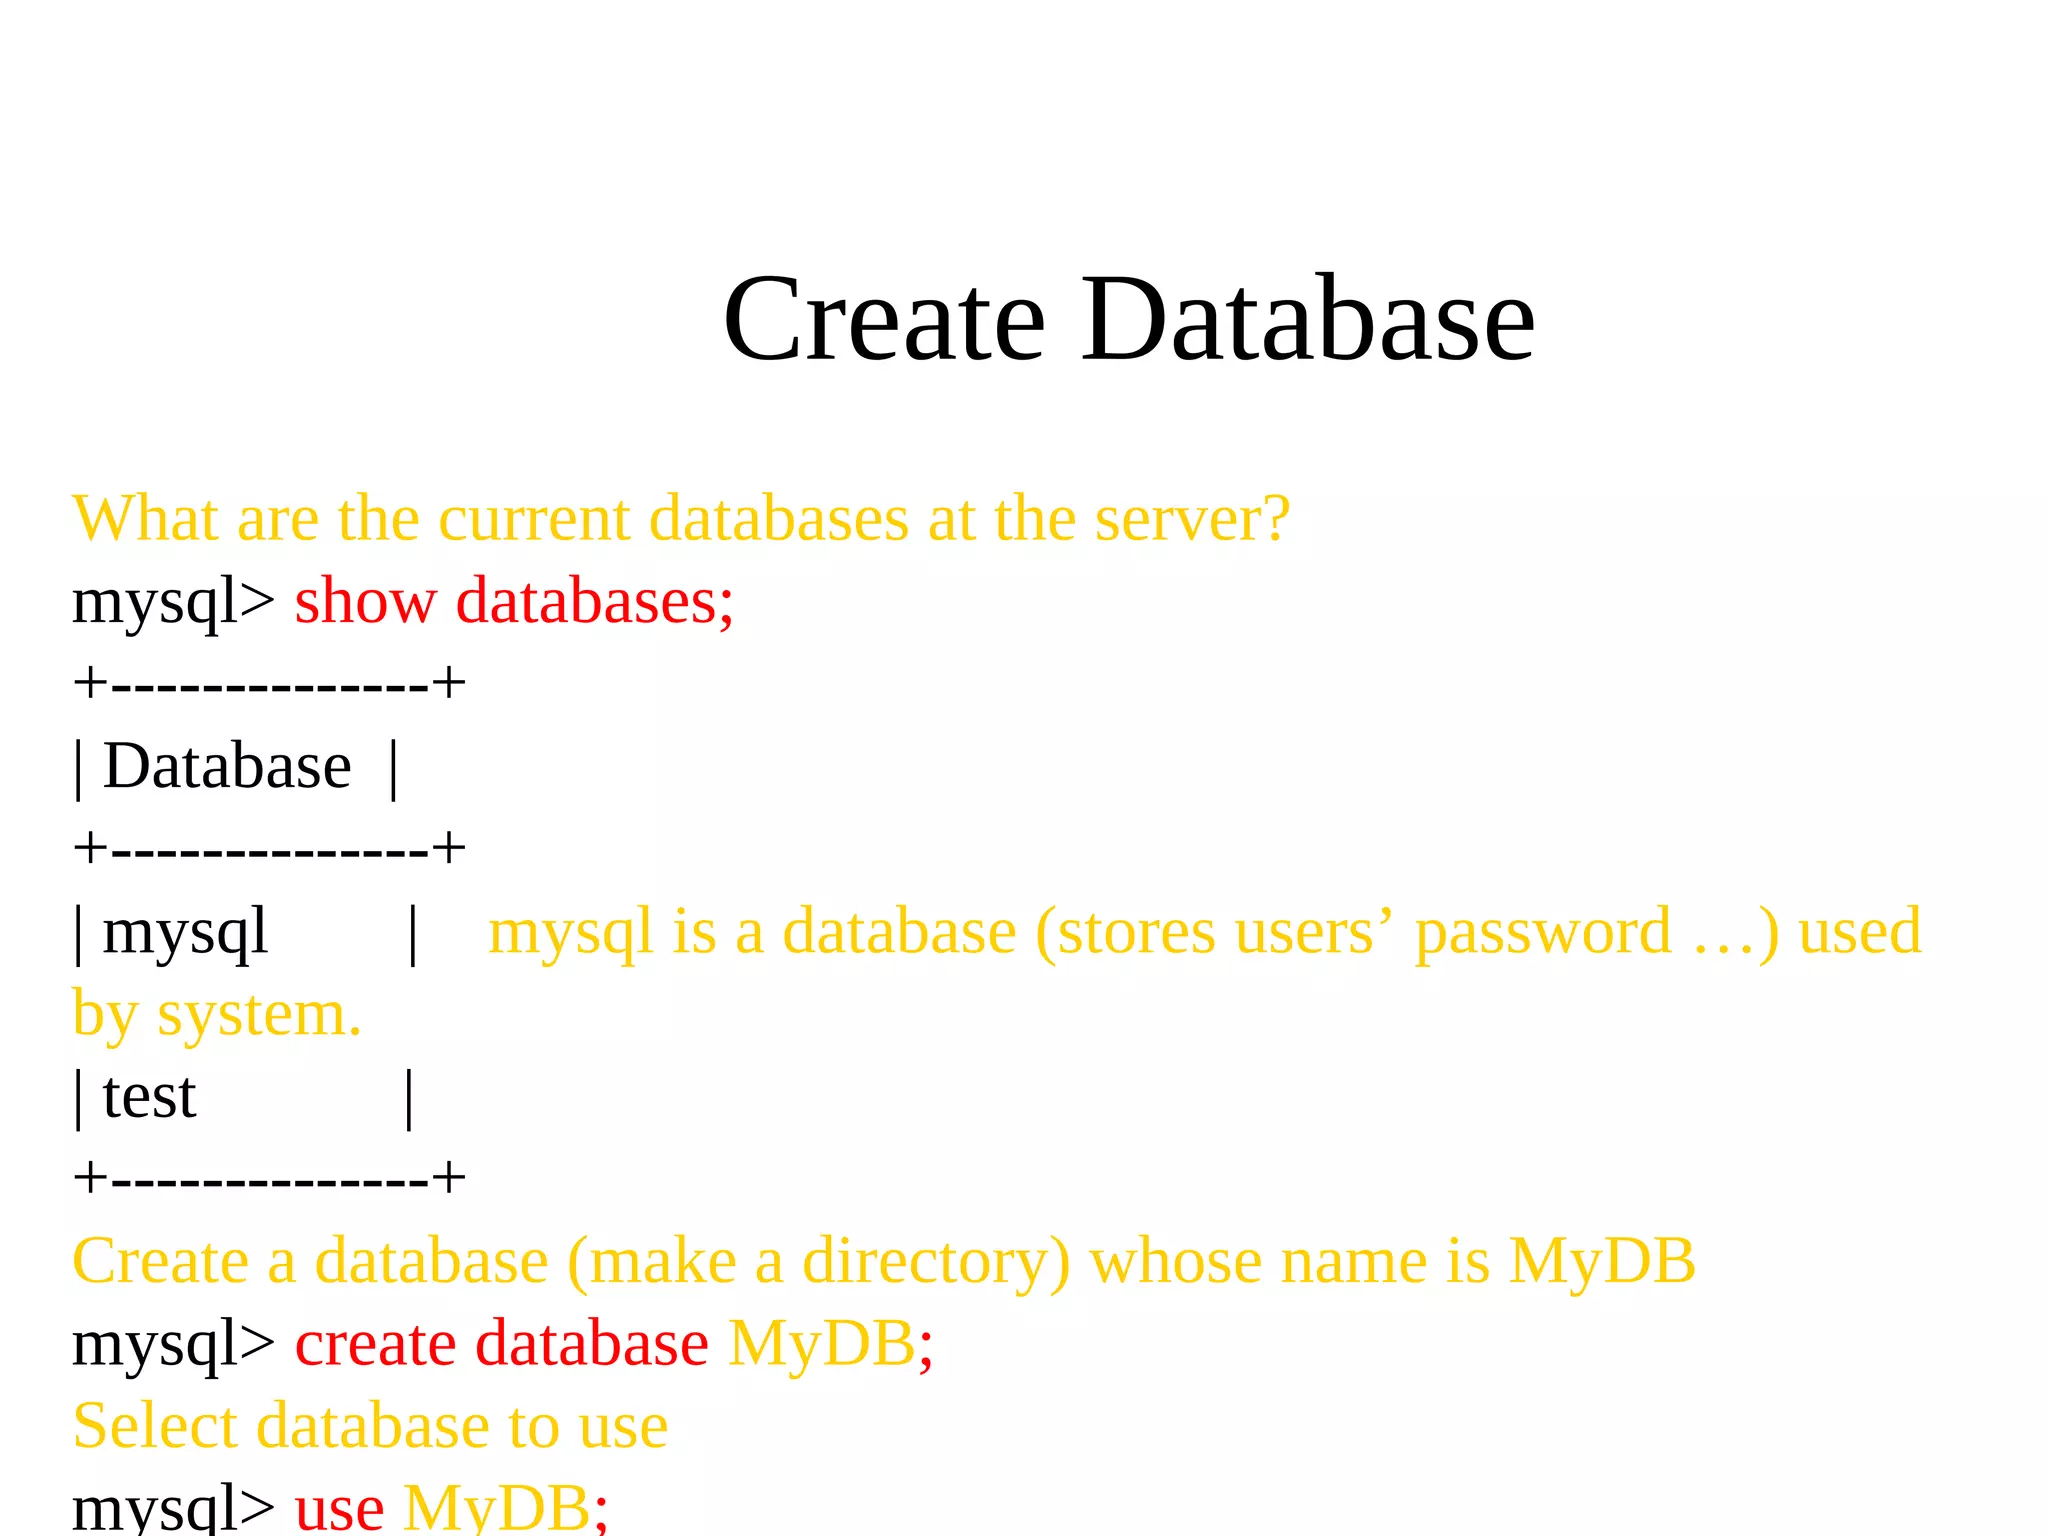The image size is (2048, 1536).
Task: Click the Create Database slide title
Action: [x=1128, y=320]
